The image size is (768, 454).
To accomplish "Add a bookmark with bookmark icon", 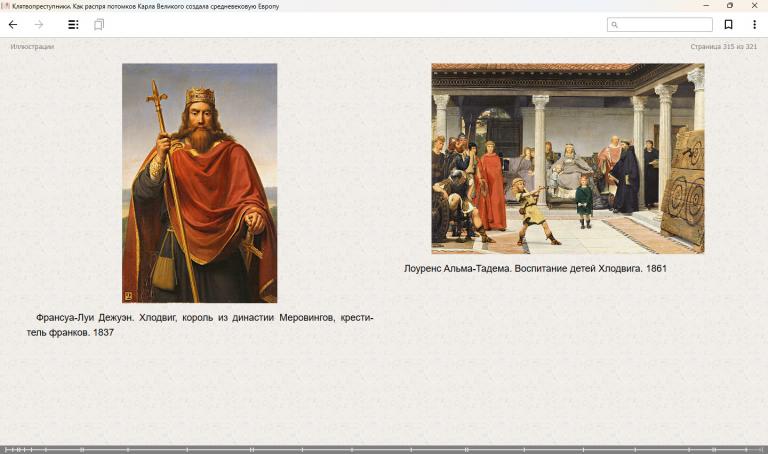I will (728, 24).
